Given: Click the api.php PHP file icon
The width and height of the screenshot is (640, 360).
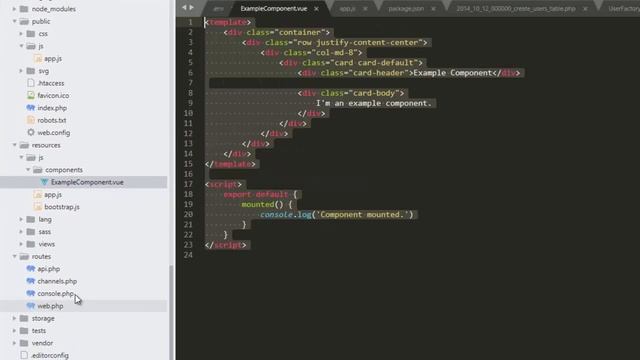Looking at the screenshot, I should 31,269.
